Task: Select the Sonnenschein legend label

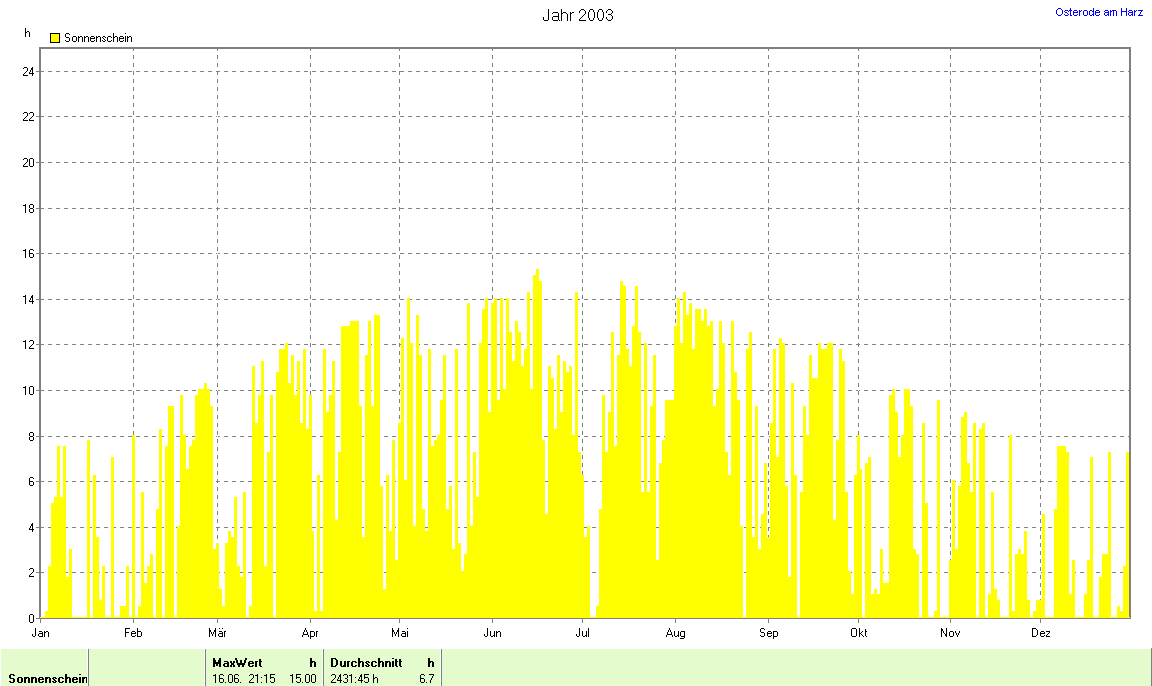Action: coord(98,38)
